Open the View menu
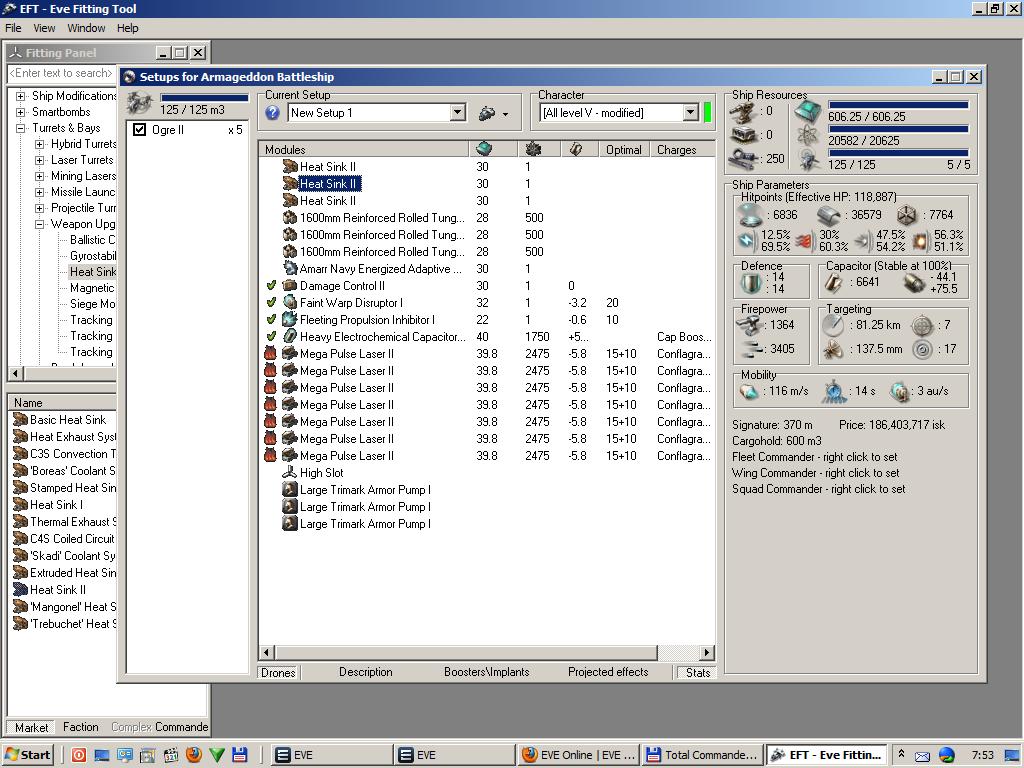 [44, 28]
